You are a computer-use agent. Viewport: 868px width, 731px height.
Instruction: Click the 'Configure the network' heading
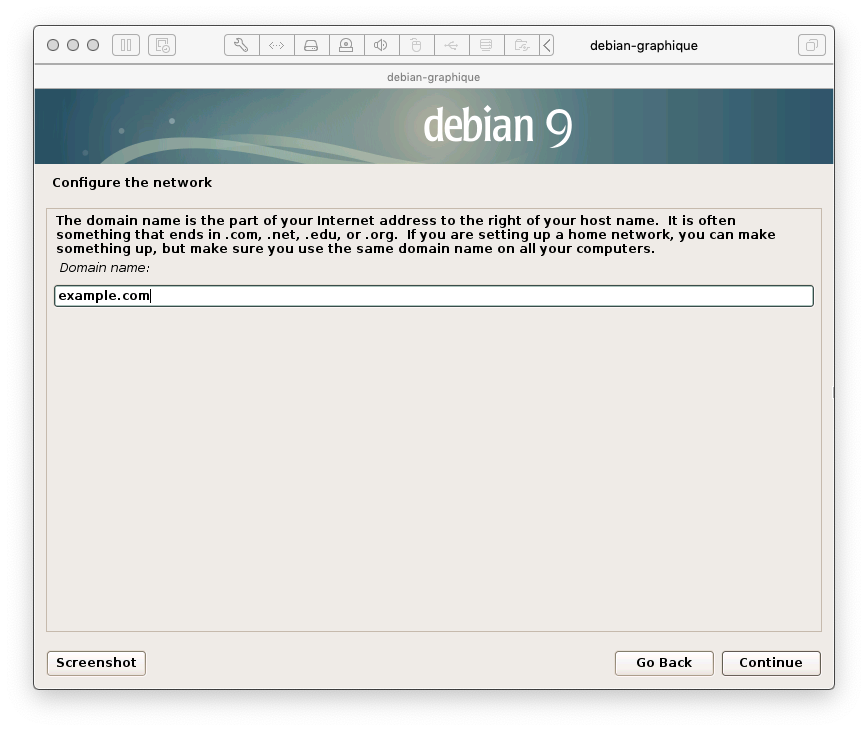click(132, 183)
